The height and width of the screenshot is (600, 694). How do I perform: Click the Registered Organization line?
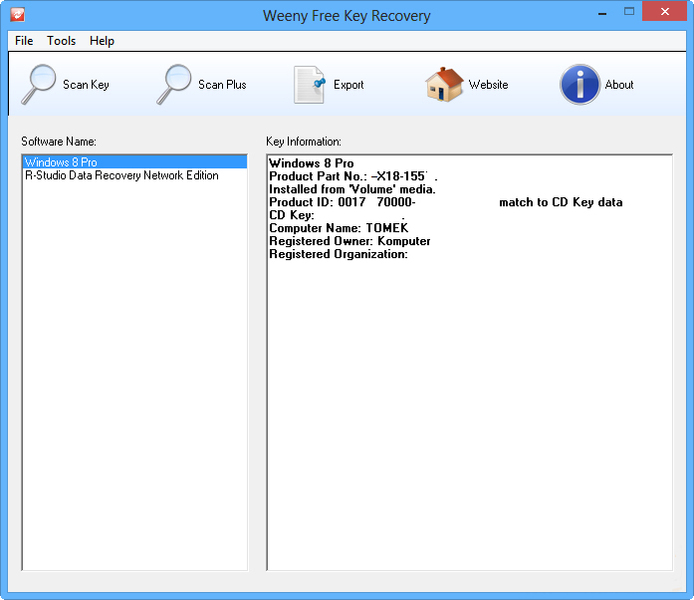coord(339,254)
